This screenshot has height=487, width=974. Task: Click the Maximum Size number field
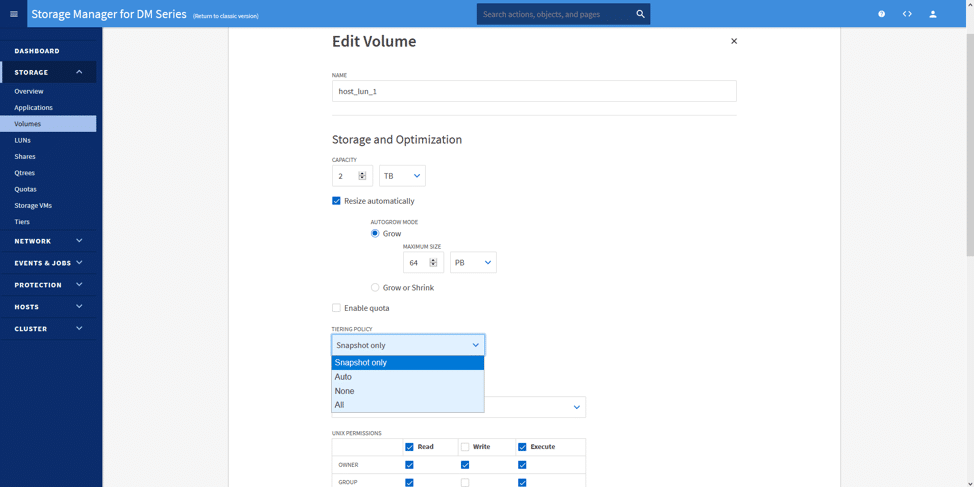[x=423, y=263]
